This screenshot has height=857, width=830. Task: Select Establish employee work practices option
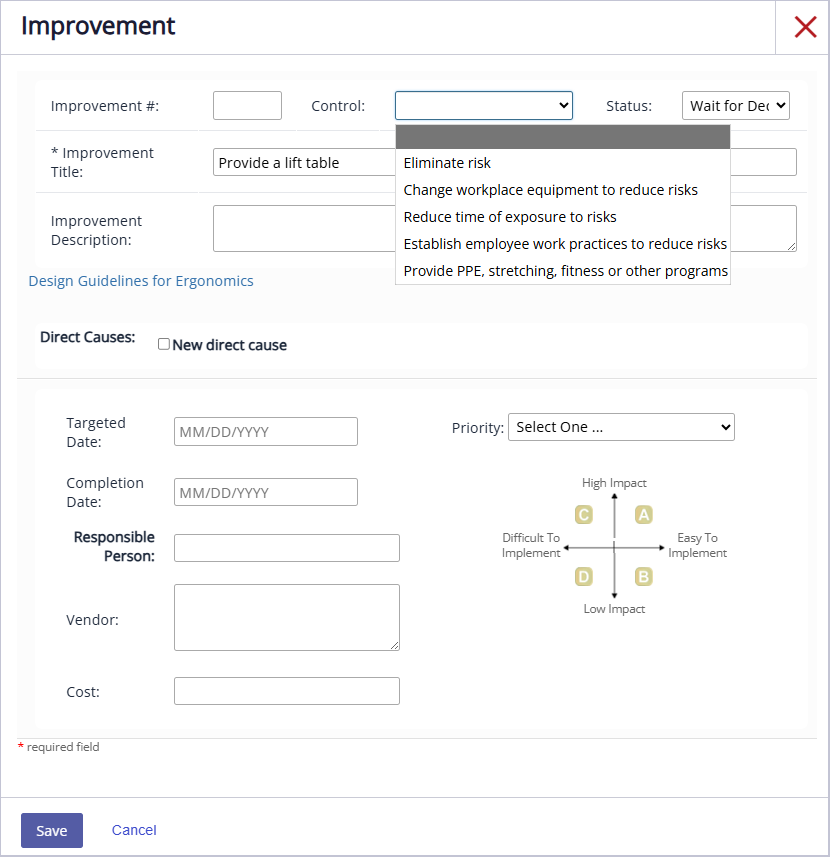(564, 244)
